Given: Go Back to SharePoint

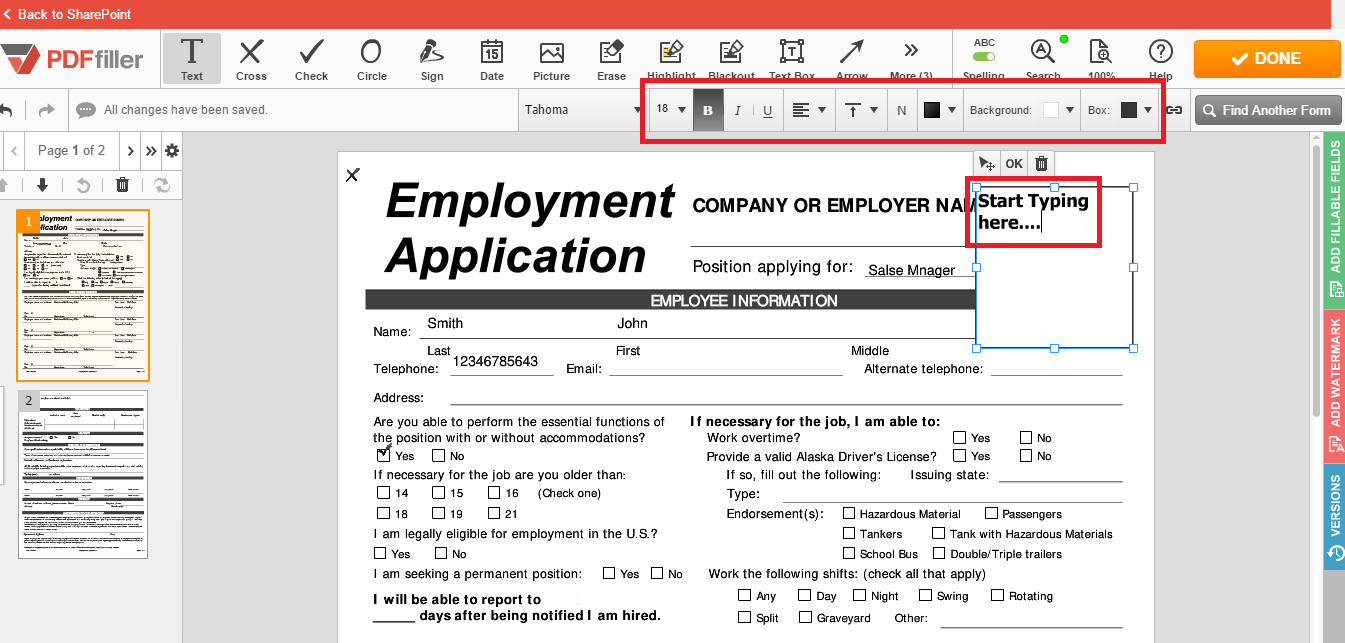Looking at the screenshot, I should (x=67, y=14).
